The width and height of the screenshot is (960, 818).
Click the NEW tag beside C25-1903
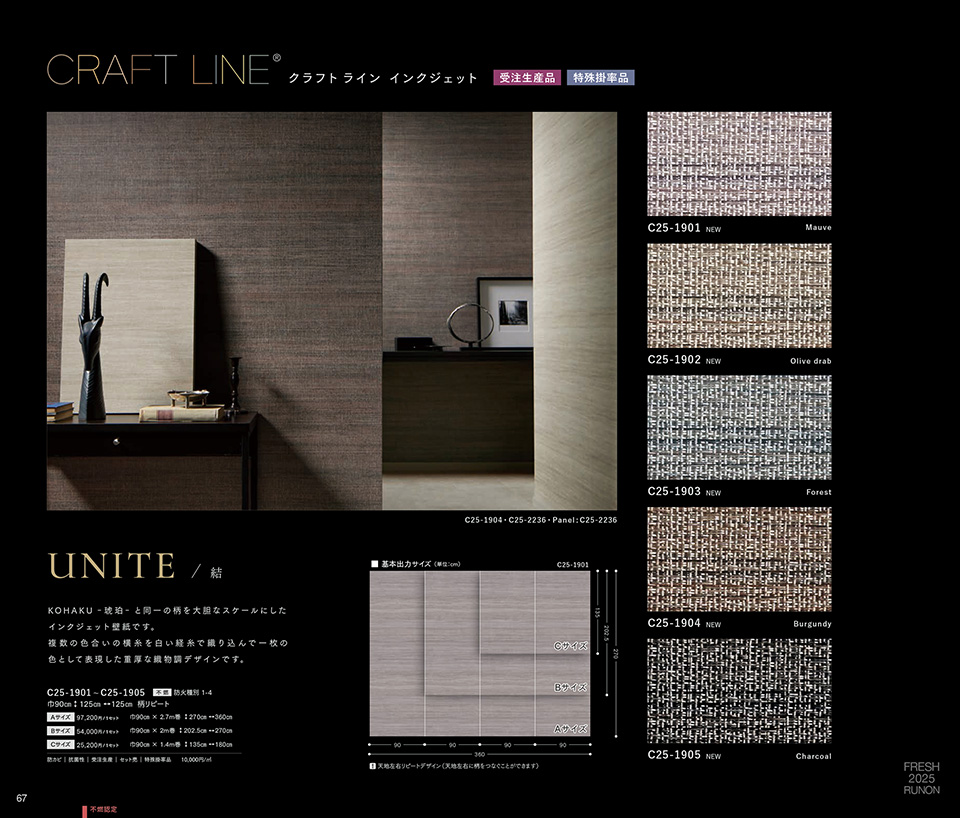(713, 493)
